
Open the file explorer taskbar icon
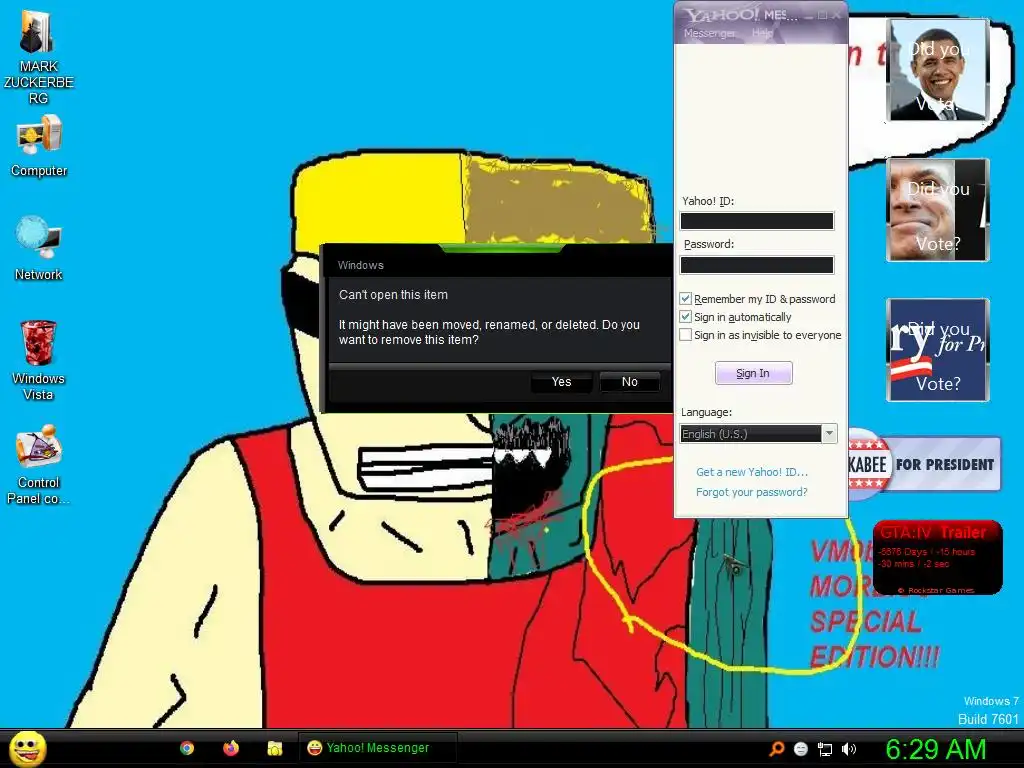[274, 748]
